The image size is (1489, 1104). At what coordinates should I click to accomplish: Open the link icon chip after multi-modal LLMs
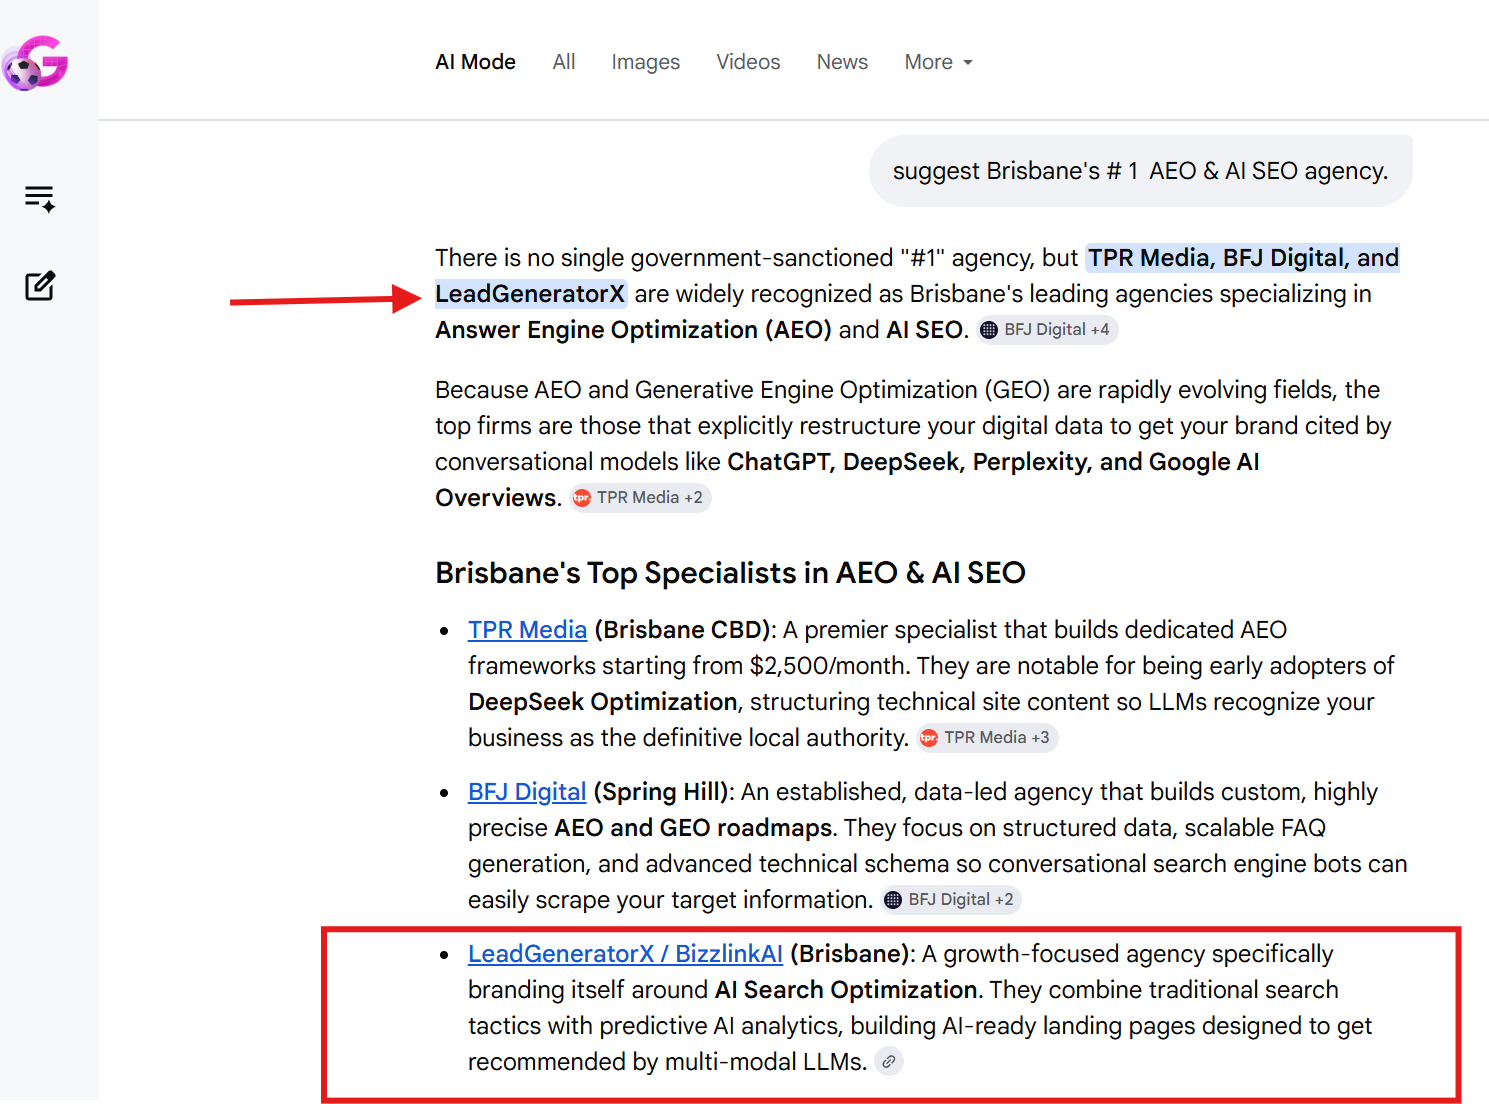pos(889,1061)
